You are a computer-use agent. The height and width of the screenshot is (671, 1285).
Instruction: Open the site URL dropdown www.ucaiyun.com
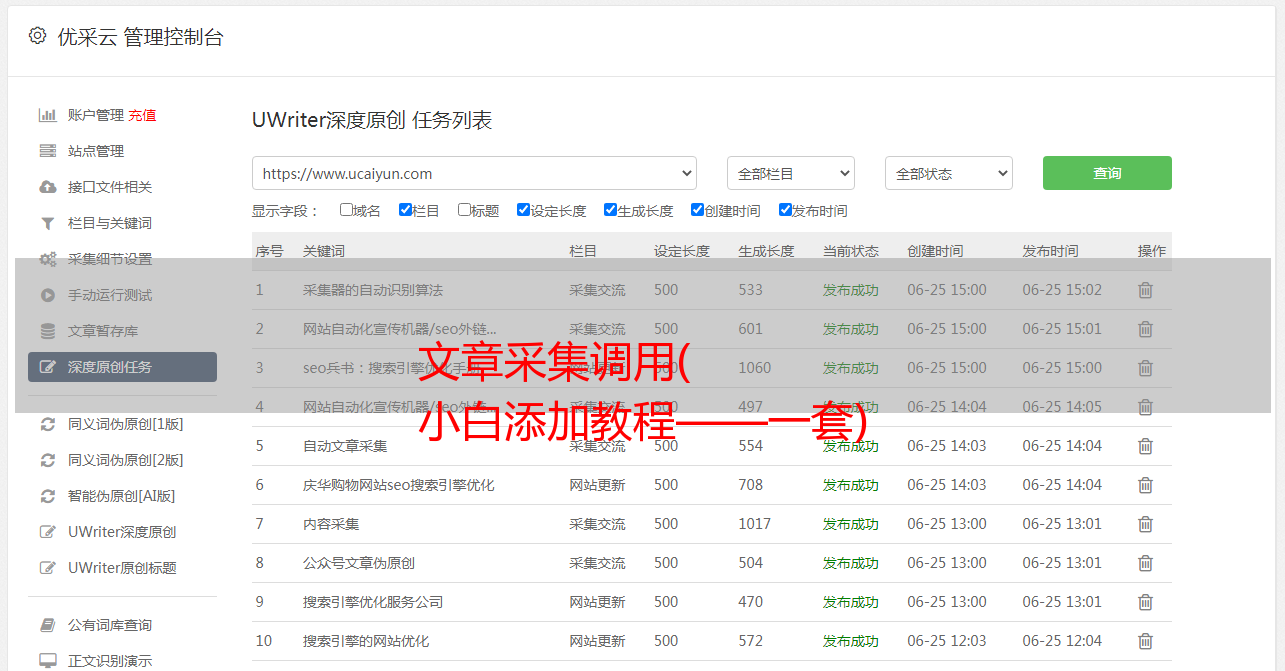coord(474,173)
